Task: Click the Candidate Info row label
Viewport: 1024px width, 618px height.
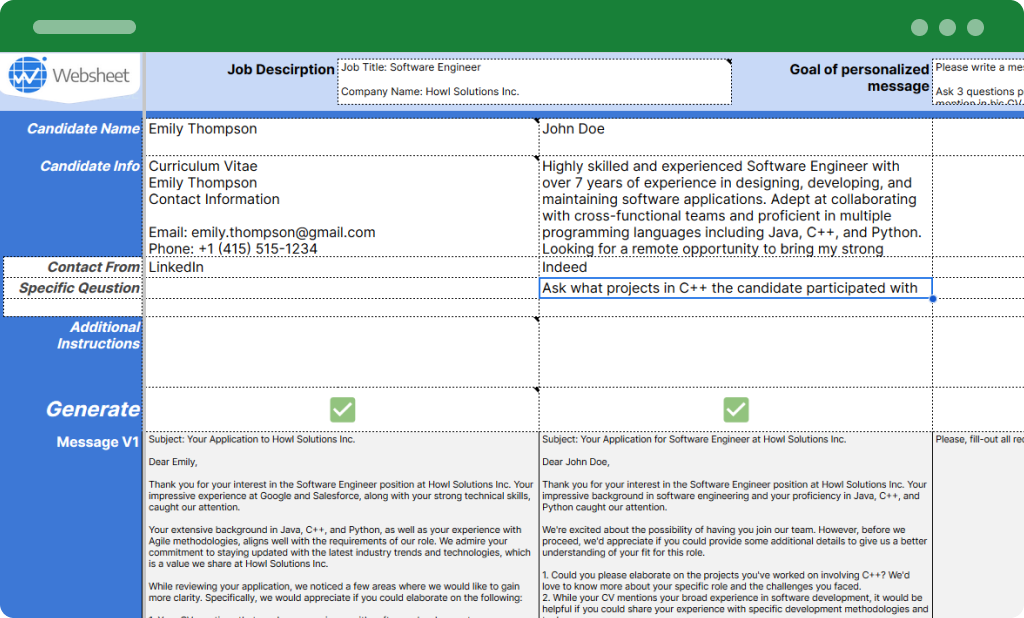Action: click(89, 166)
